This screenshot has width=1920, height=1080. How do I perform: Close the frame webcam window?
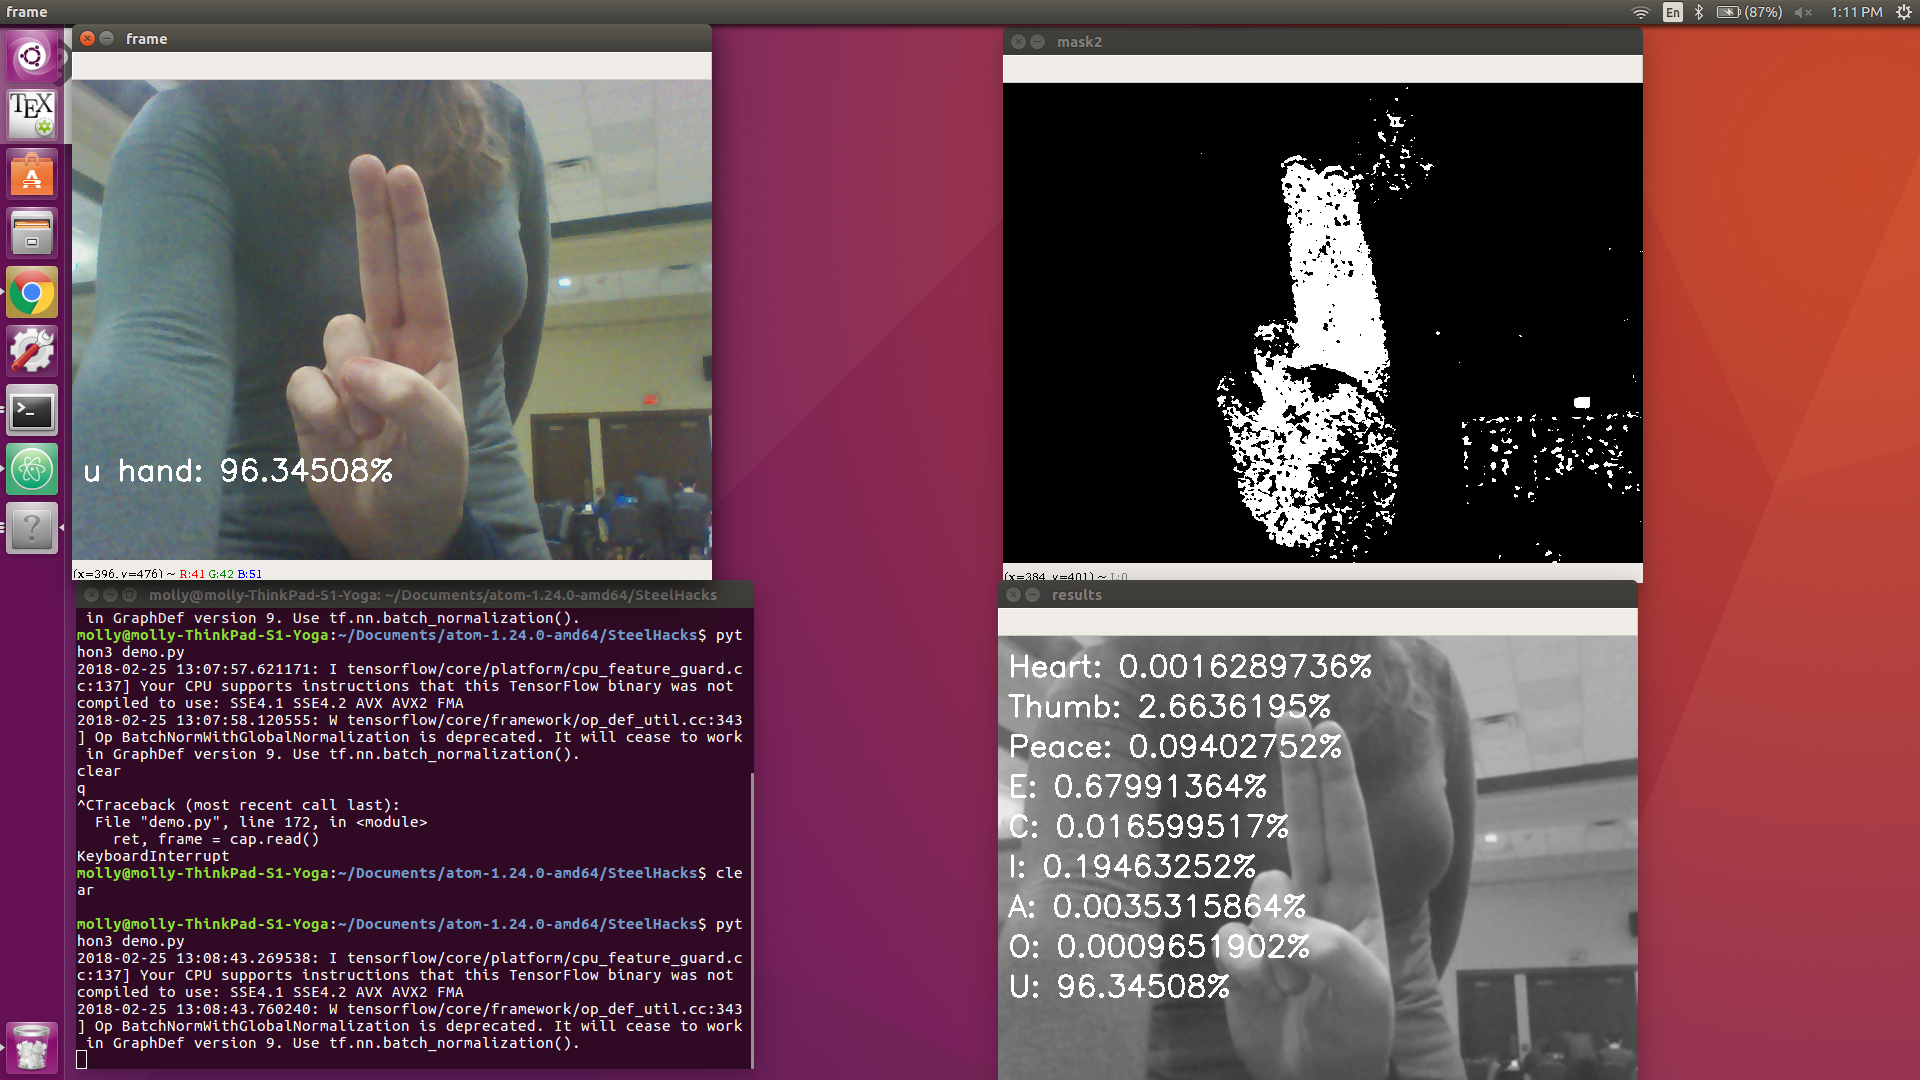[x=88, y=39]
